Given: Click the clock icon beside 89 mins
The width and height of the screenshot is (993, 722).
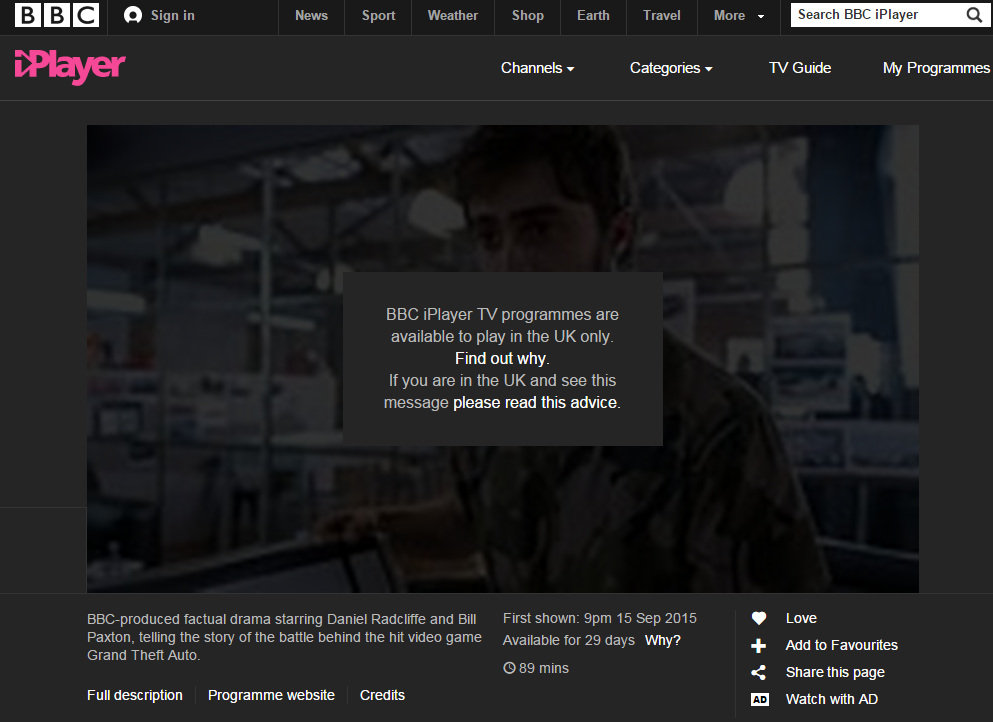Looking at the screenshot, I should [x=509, y=668].
